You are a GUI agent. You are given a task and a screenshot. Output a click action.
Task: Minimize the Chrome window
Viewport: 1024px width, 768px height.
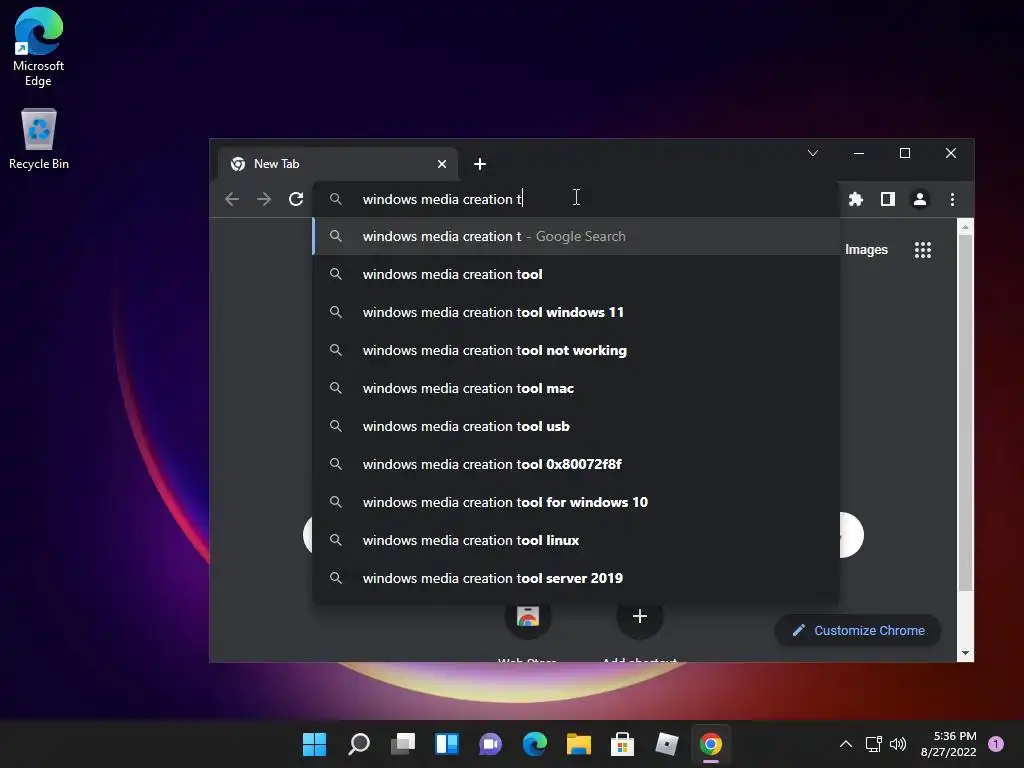tap(859, 153)
